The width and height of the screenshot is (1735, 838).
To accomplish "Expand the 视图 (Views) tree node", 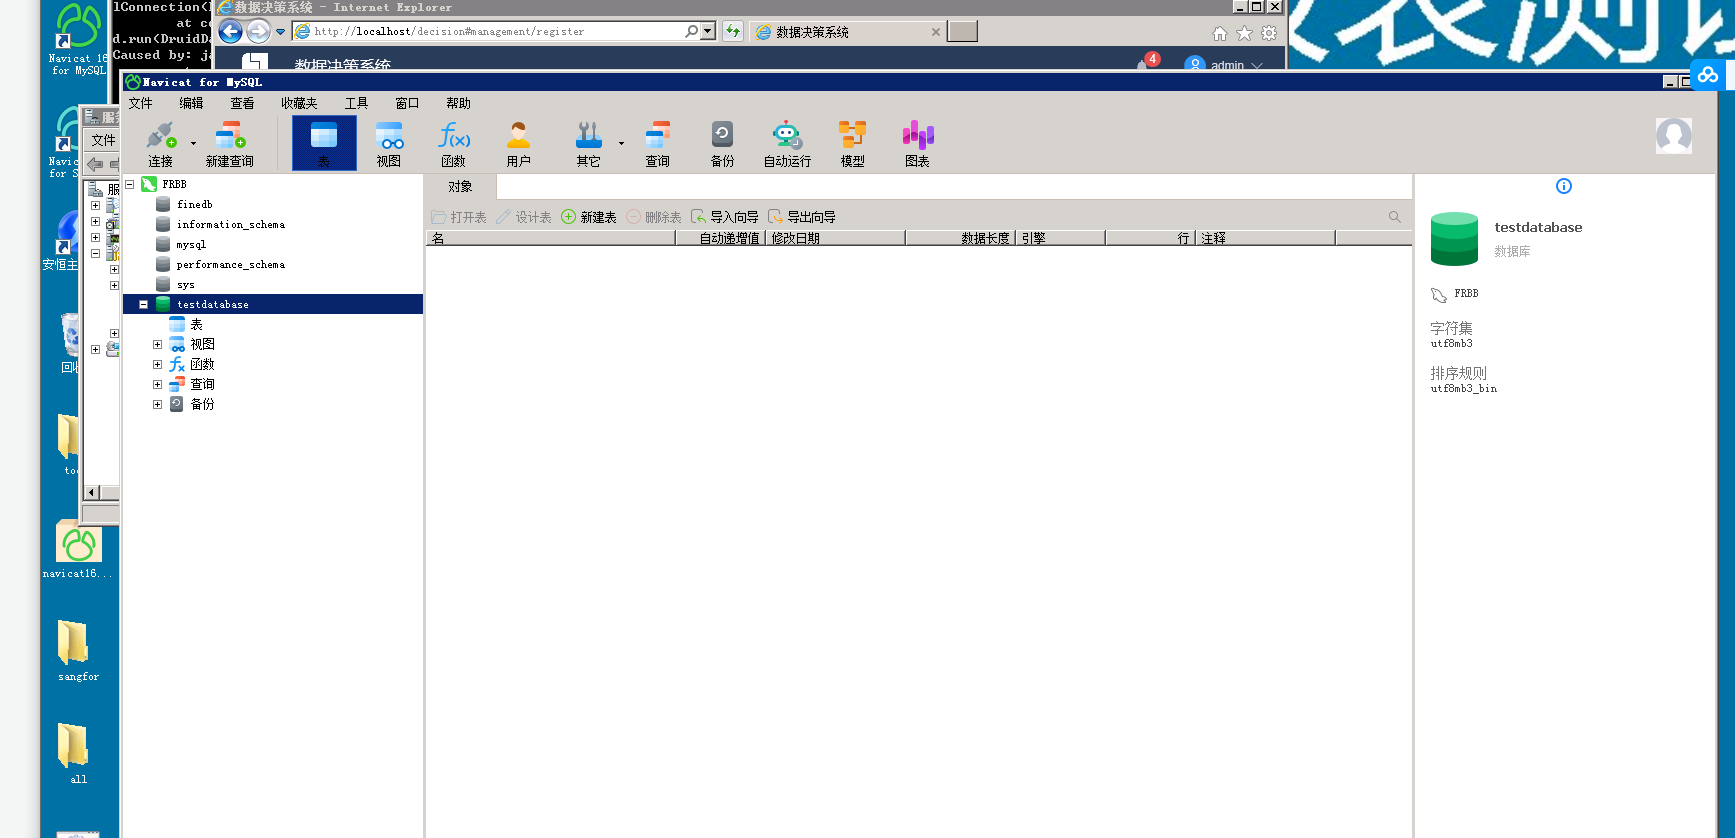I will [x=157, y=344].
